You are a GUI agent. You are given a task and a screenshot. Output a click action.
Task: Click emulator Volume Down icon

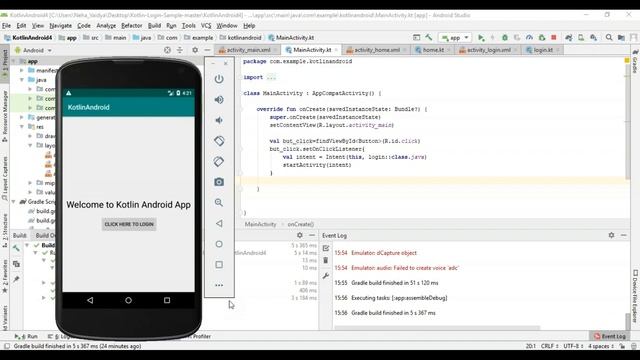pos(219,120)
